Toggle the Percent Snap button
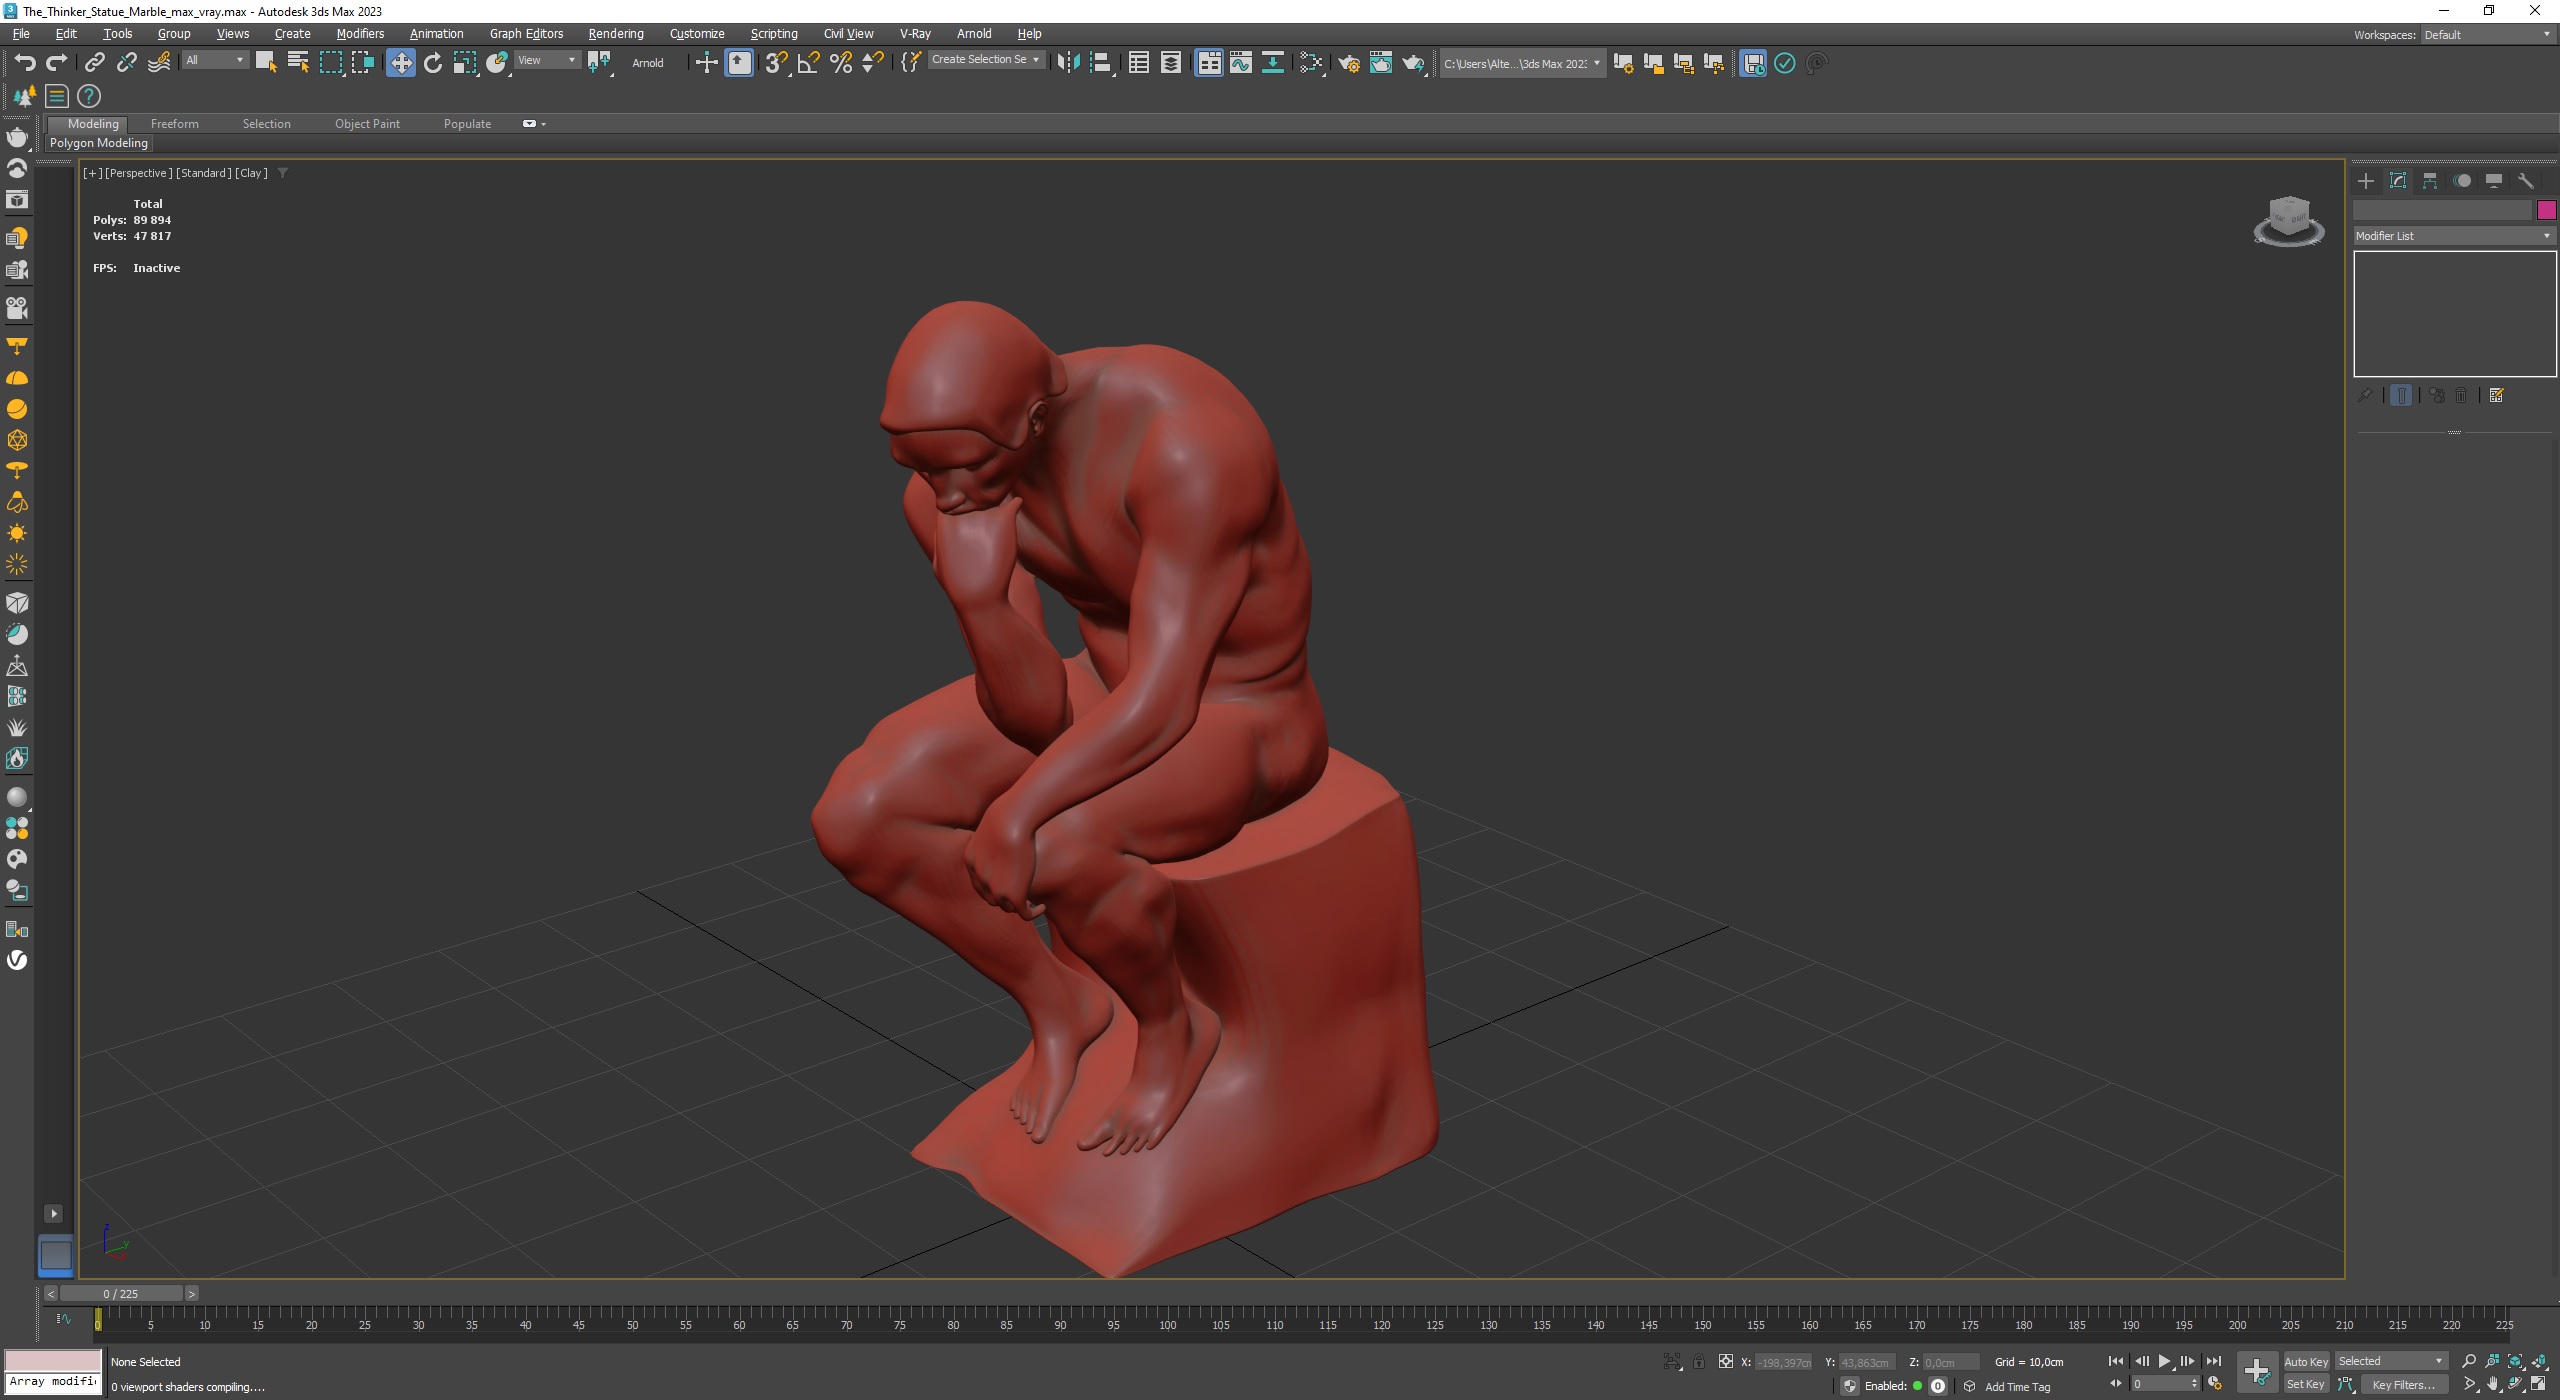 click(x=841, y=63)
